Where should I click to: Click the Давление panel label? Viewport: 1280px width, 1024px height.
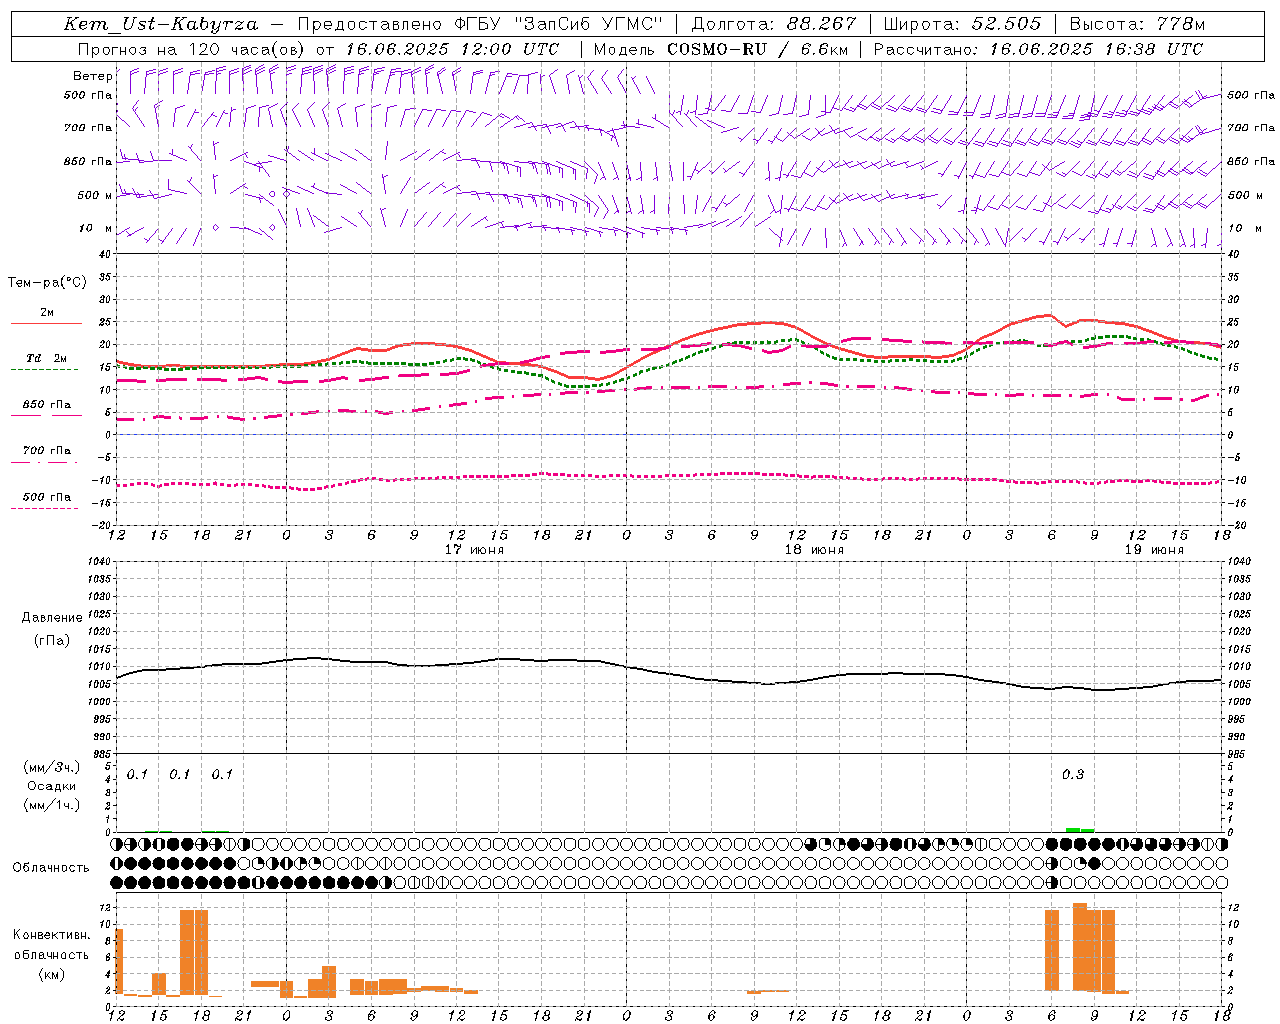coord(52,618)
